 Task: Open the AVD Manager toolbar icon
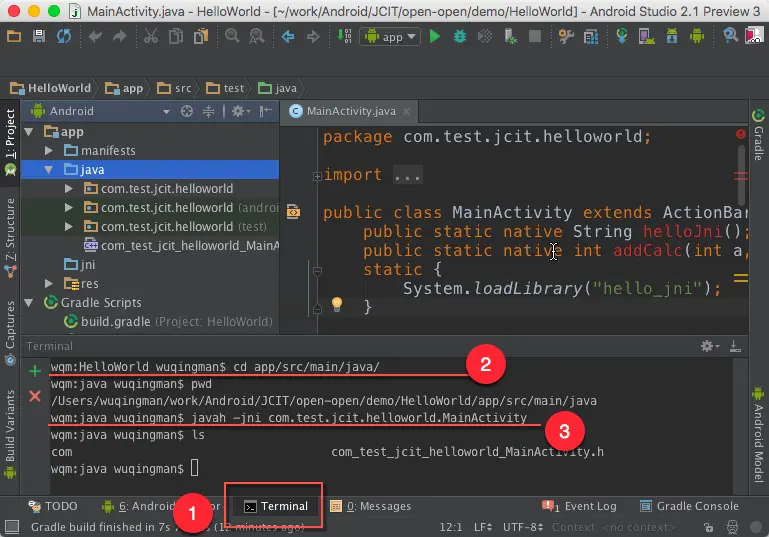click(x=646, y=36)
